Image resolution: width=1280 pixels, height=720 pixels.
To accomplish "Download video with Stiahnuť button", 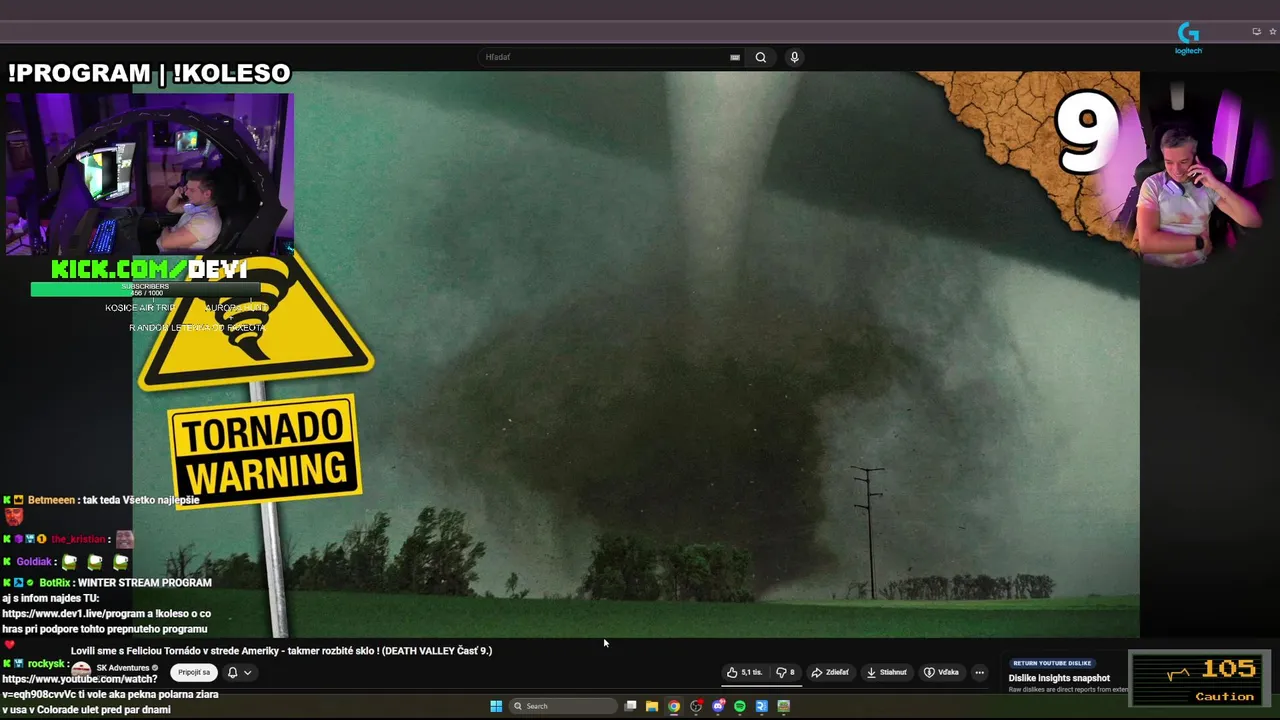I will (x=886, y=672).
